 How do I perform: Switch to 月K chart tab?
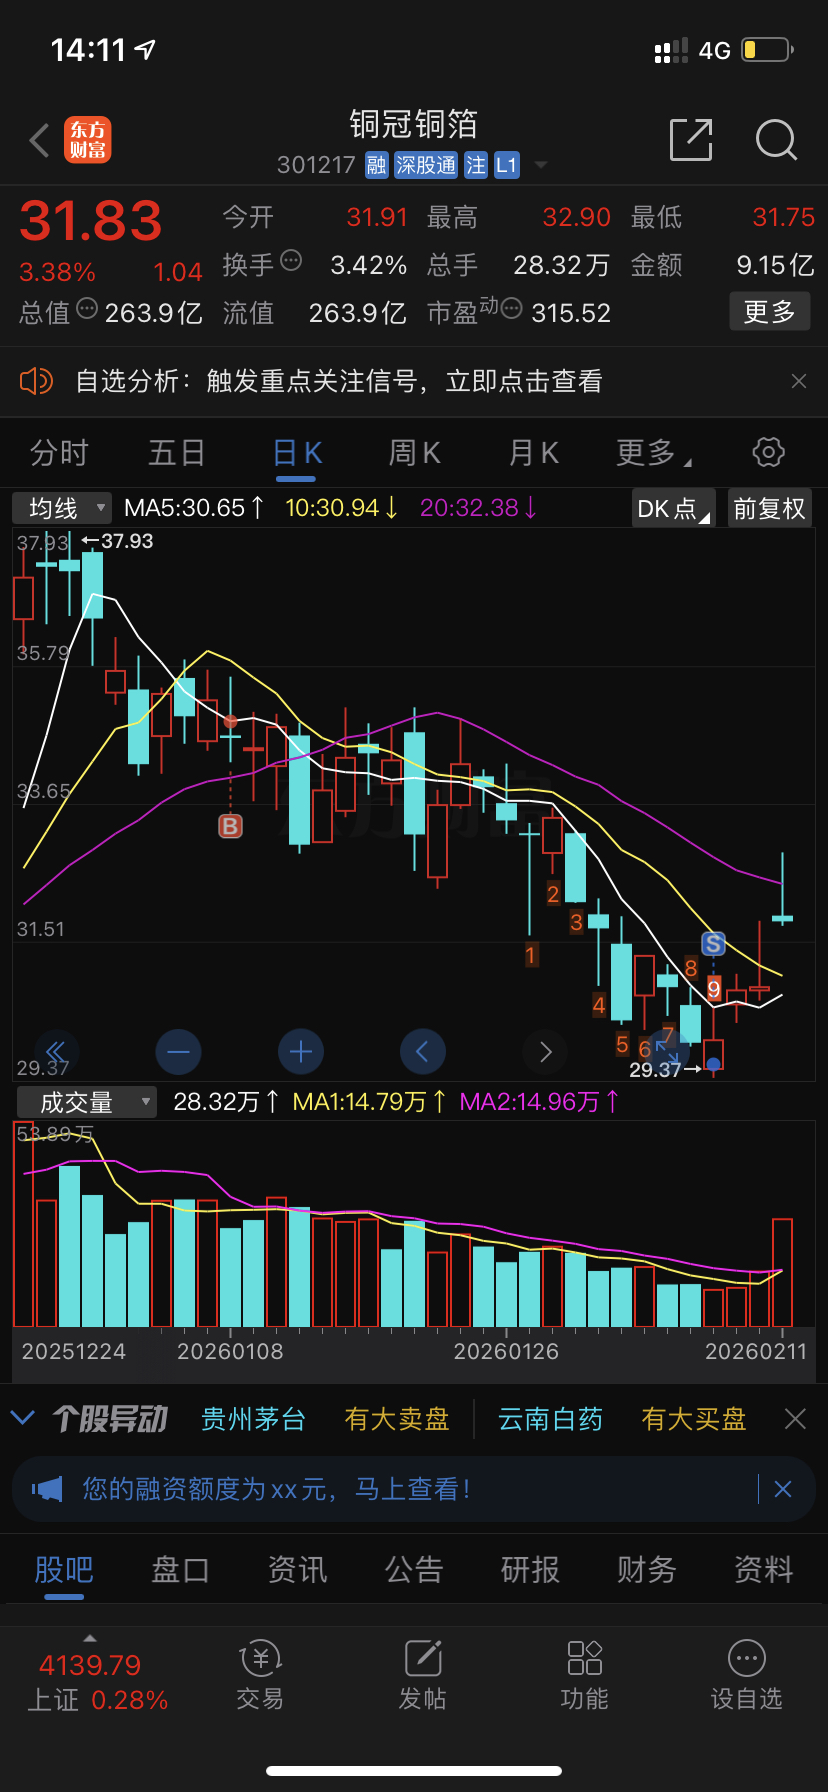click(x=533, y=453)
